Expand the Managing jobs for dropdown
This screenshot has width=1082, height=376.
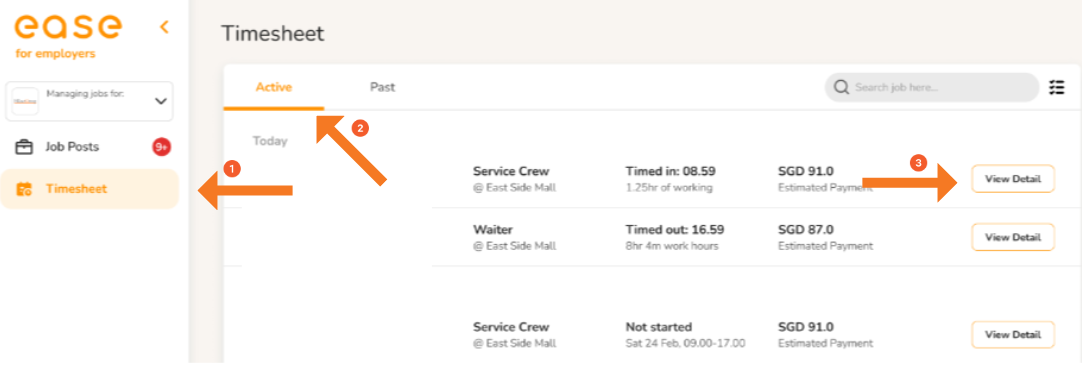pyautogui.click(x=89, y=101)
